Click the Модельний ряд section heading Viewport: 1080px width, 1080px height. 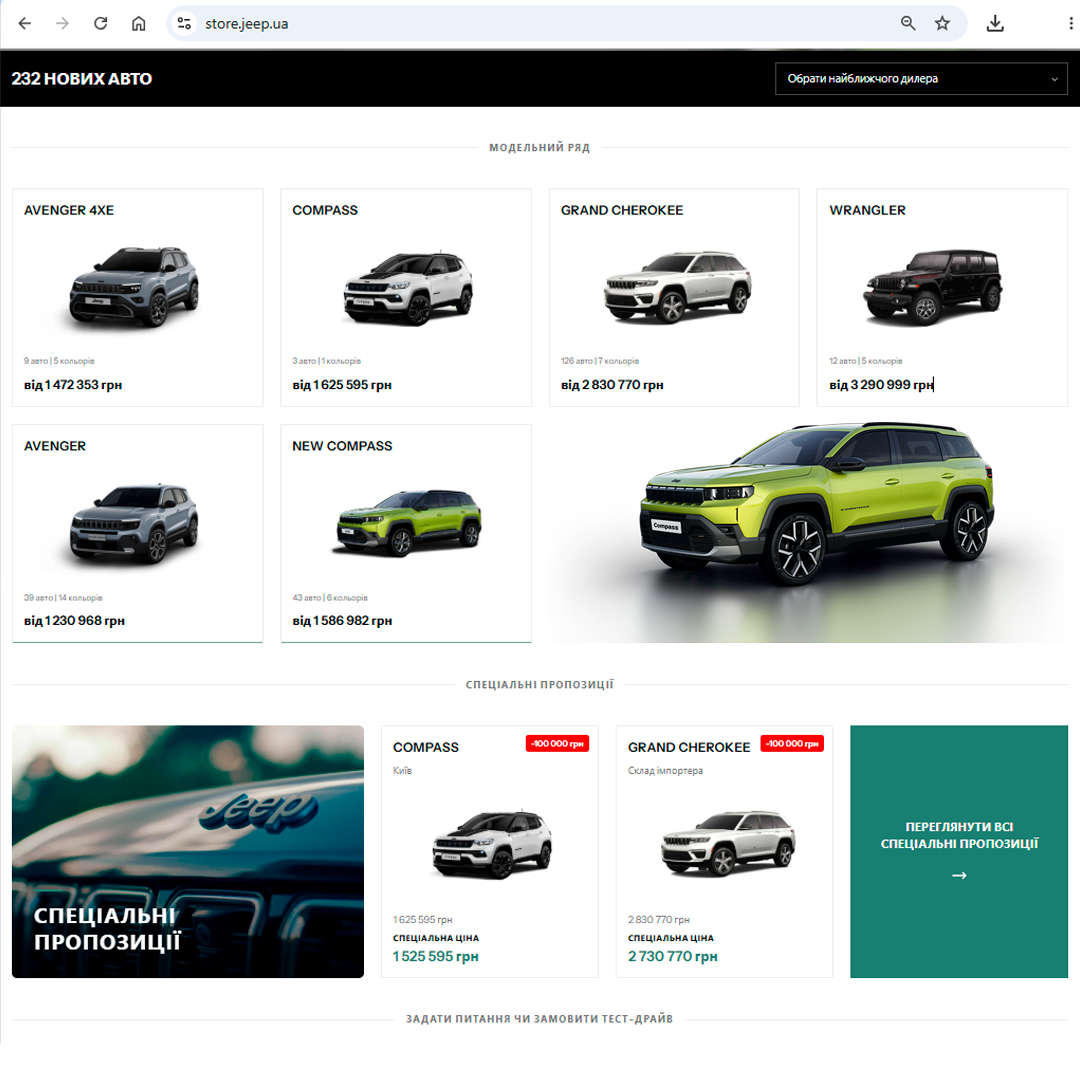[539, 147]
